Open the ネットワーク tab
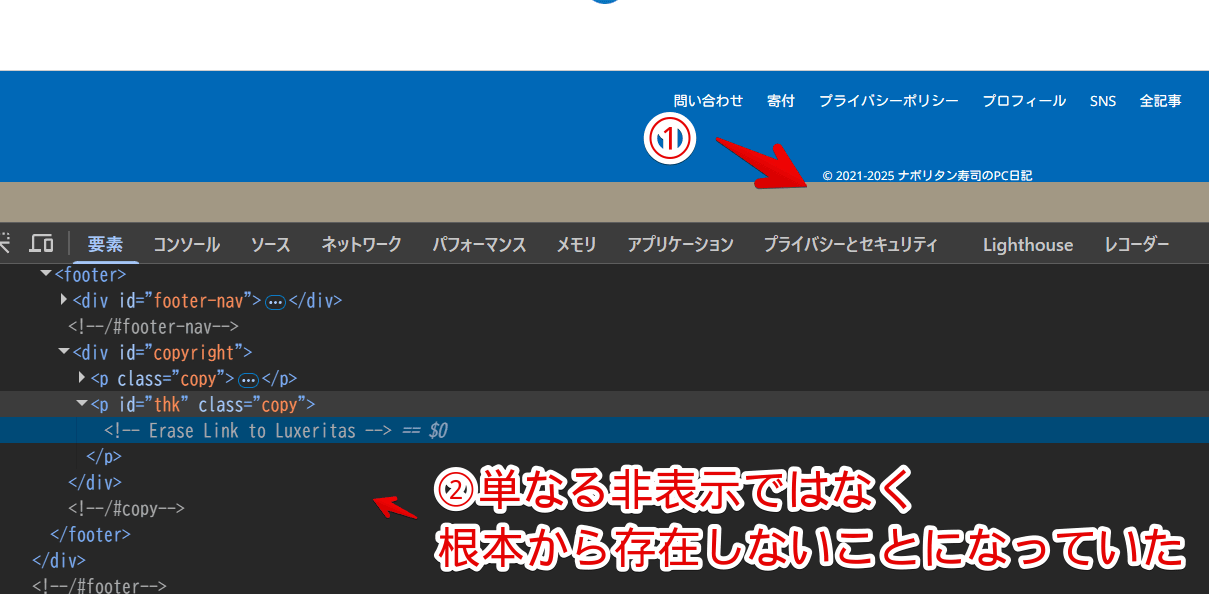This screenshot has width=1209, height=594. [x=361, y=244]
